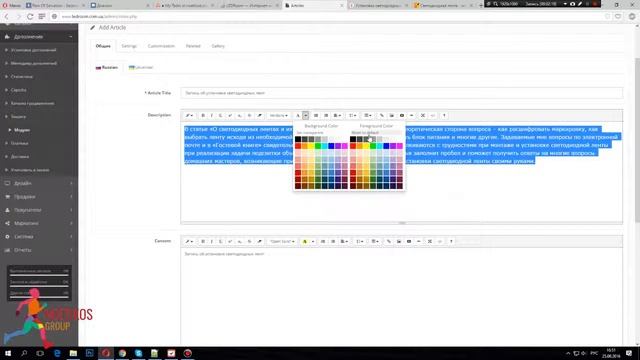Select the Russian language tab
The height and width of the screenshot is (360, 640).
click(x=107, y=67)
